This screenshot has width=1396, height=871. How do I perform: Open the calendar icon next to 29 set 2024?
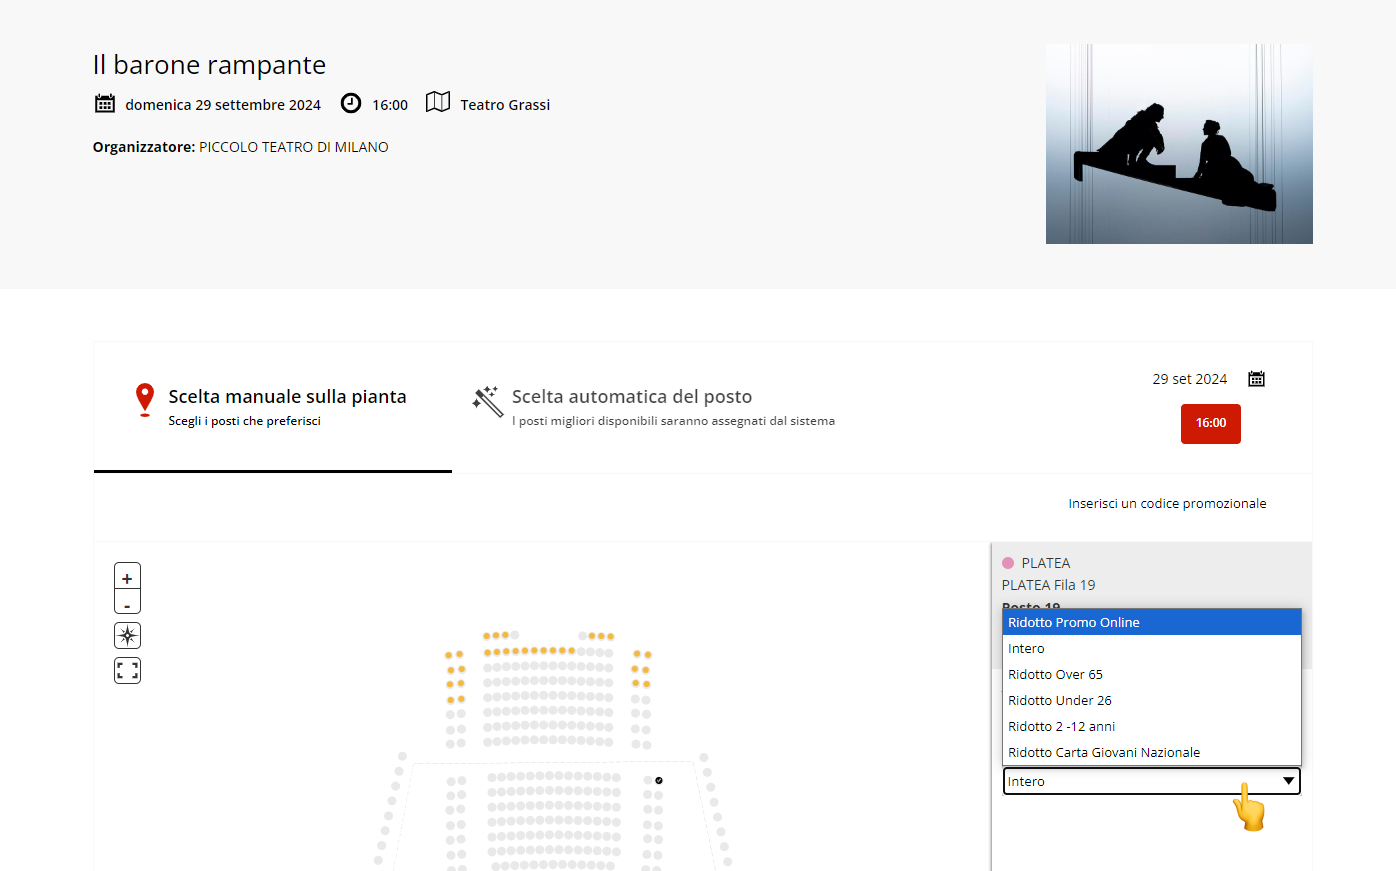[x=1257, y=379]
